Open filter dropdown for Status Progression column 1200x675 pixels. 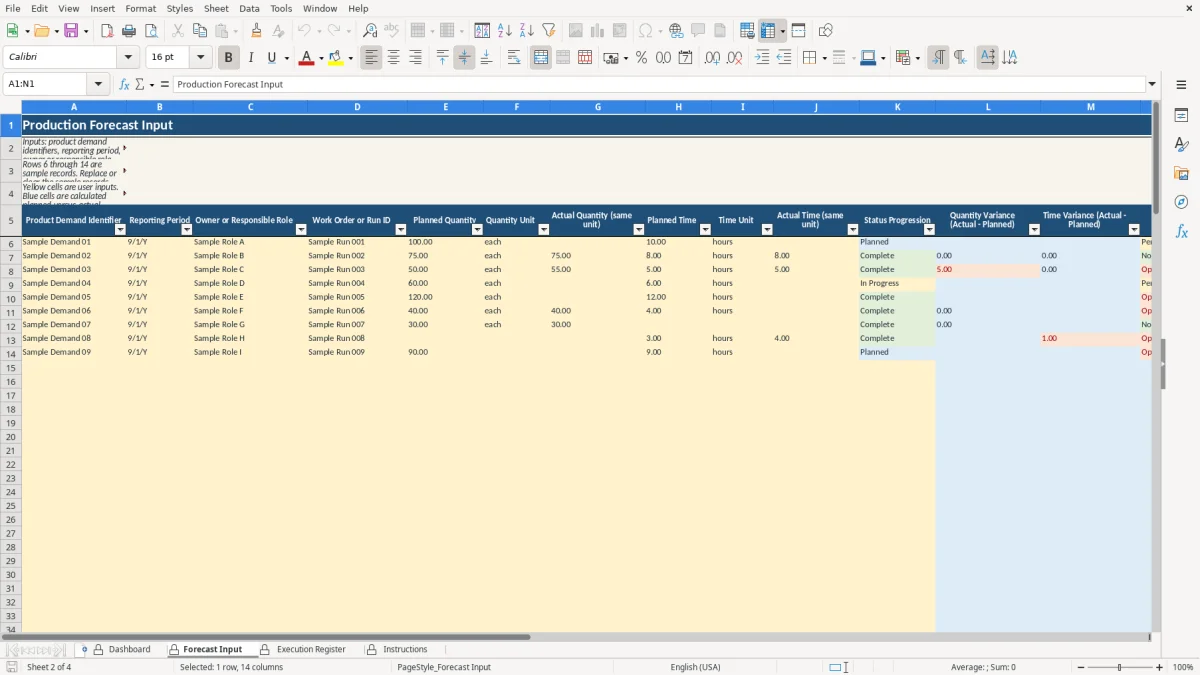point(929,230)
